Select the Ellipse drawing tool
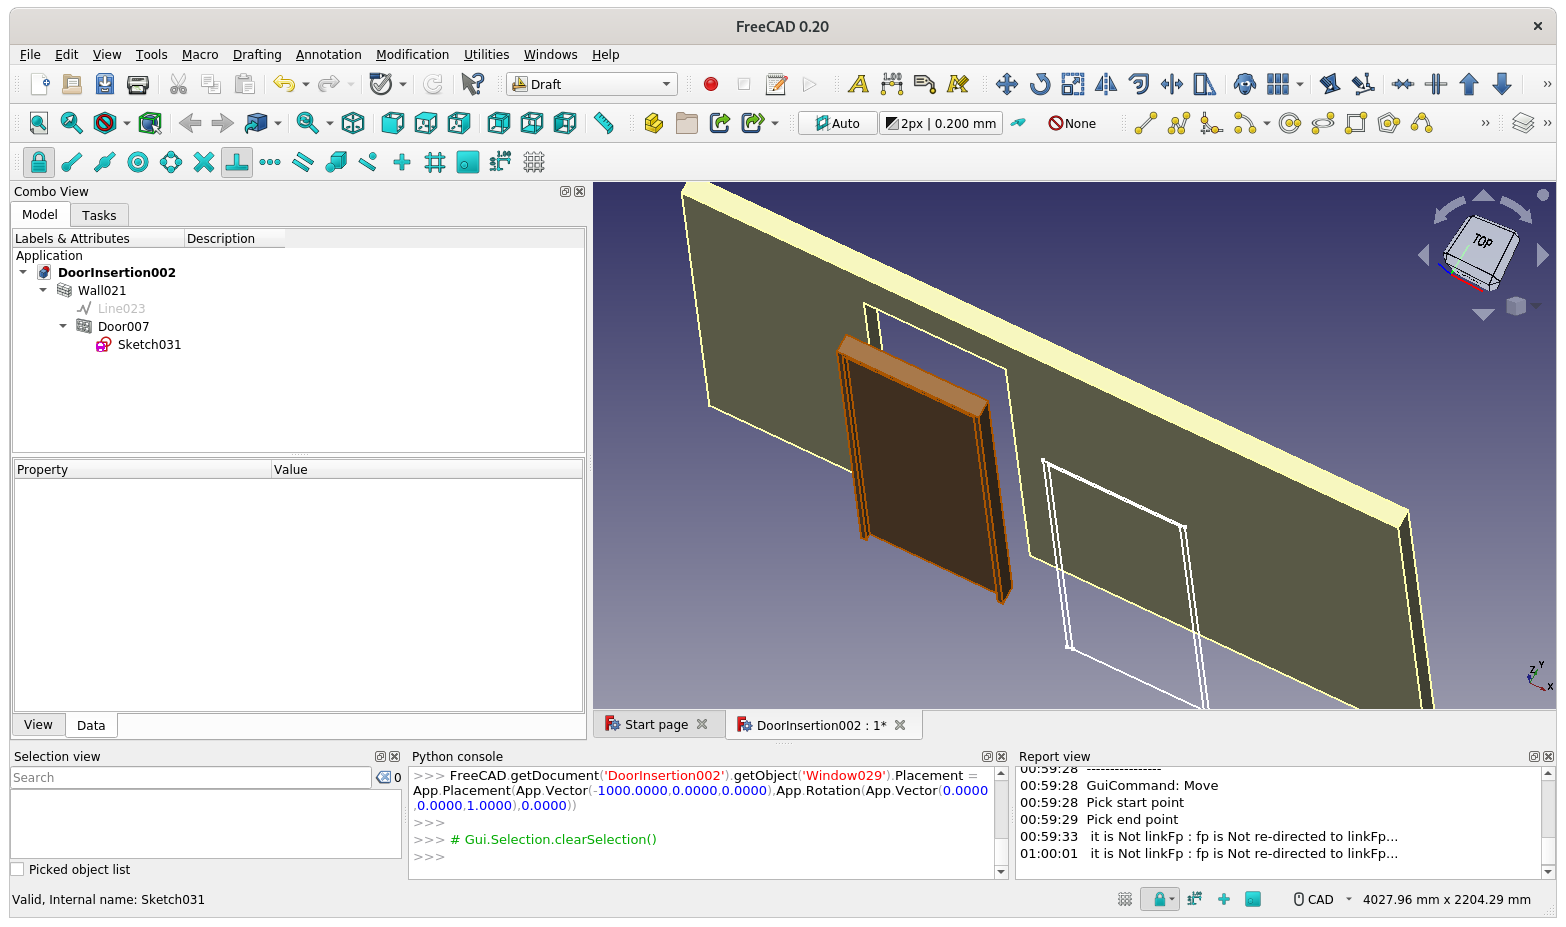 pos(1323,122)
